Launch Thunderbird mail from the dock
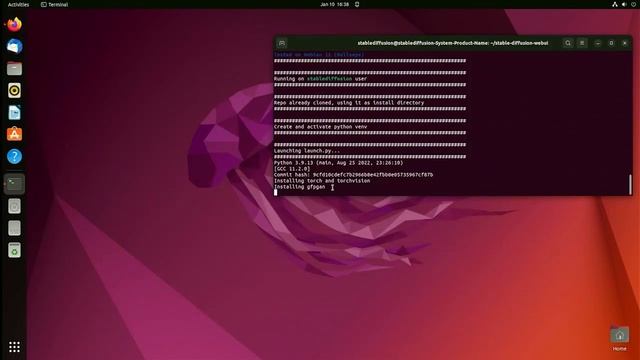 14,47
